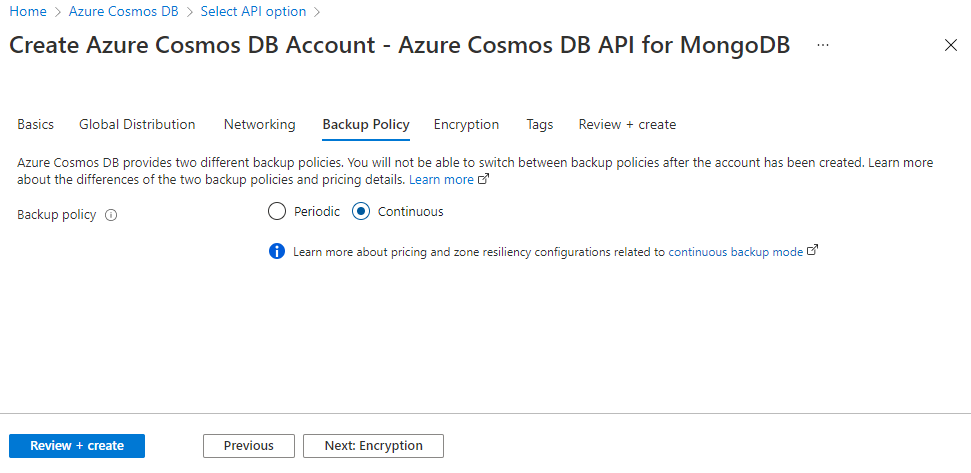Switch to the Global Distribution tab

point(137,124)
